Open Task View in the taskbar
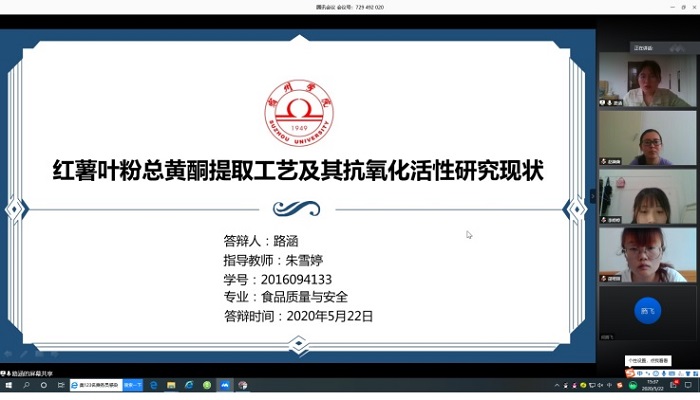 pos(60,385)
